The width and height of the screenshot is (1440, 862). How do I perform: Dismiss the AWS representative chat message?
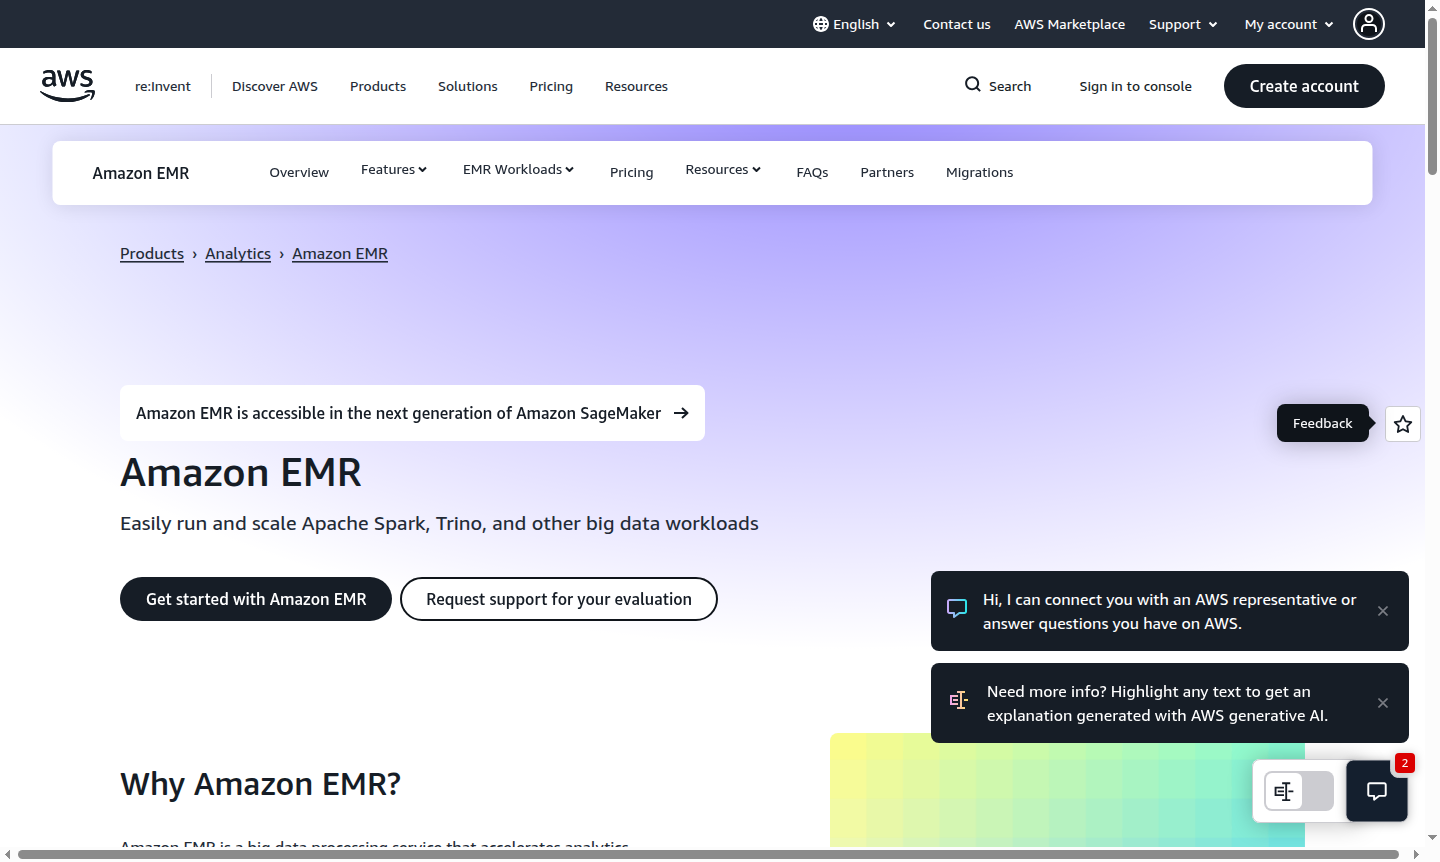[x=1383, y=611]
